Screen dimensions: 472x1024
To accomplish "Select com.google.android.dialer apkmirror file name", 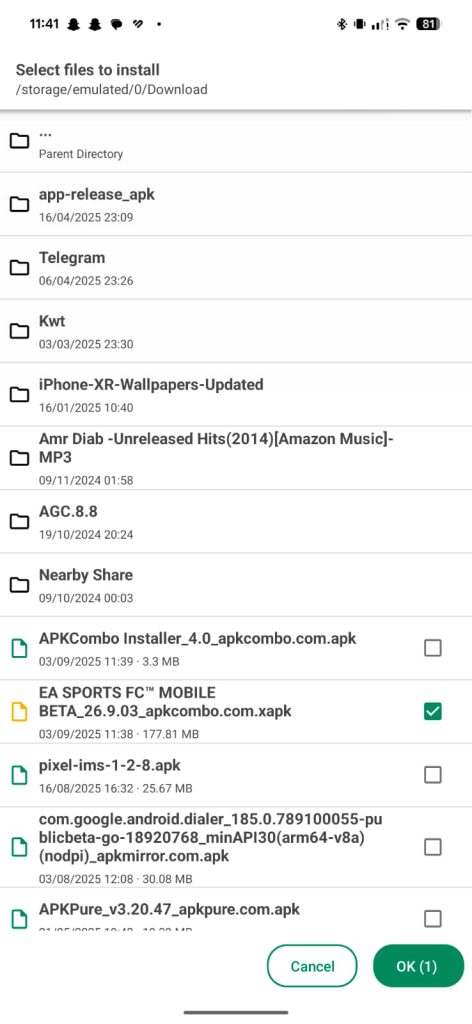I will [210, 837].
